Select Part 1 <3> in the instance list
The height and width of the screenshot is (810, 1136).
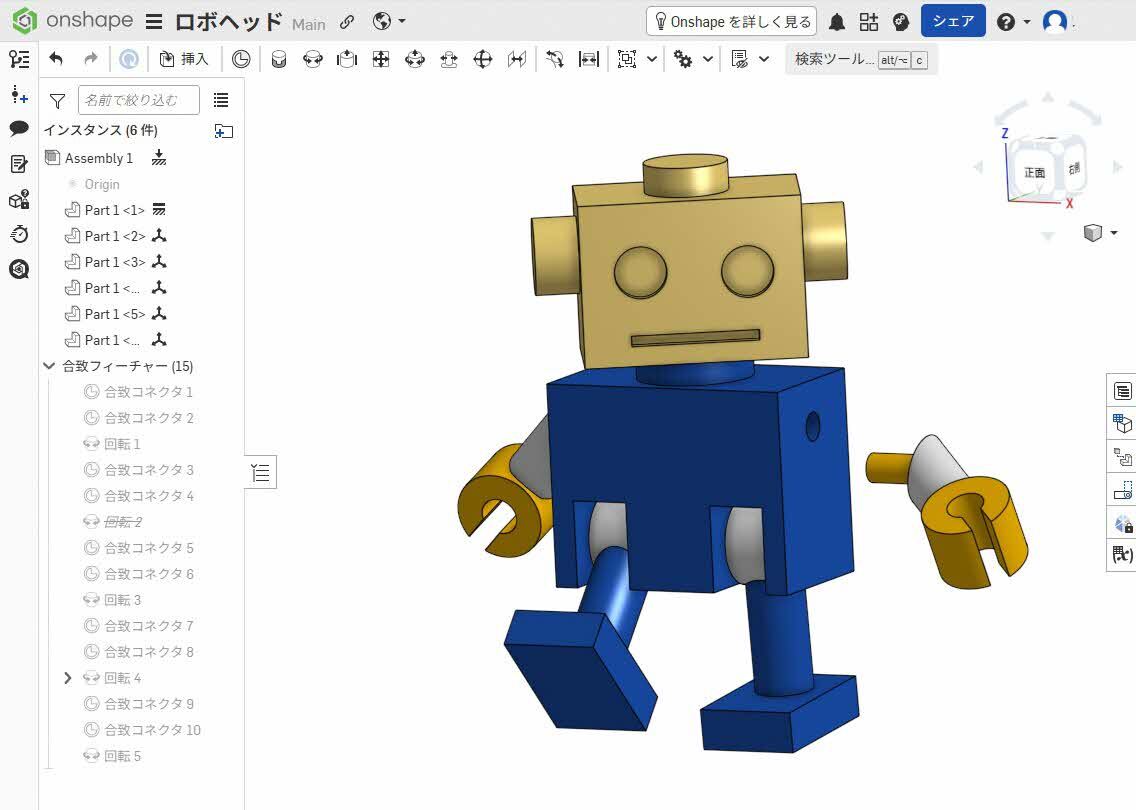(x=114, y=262)
